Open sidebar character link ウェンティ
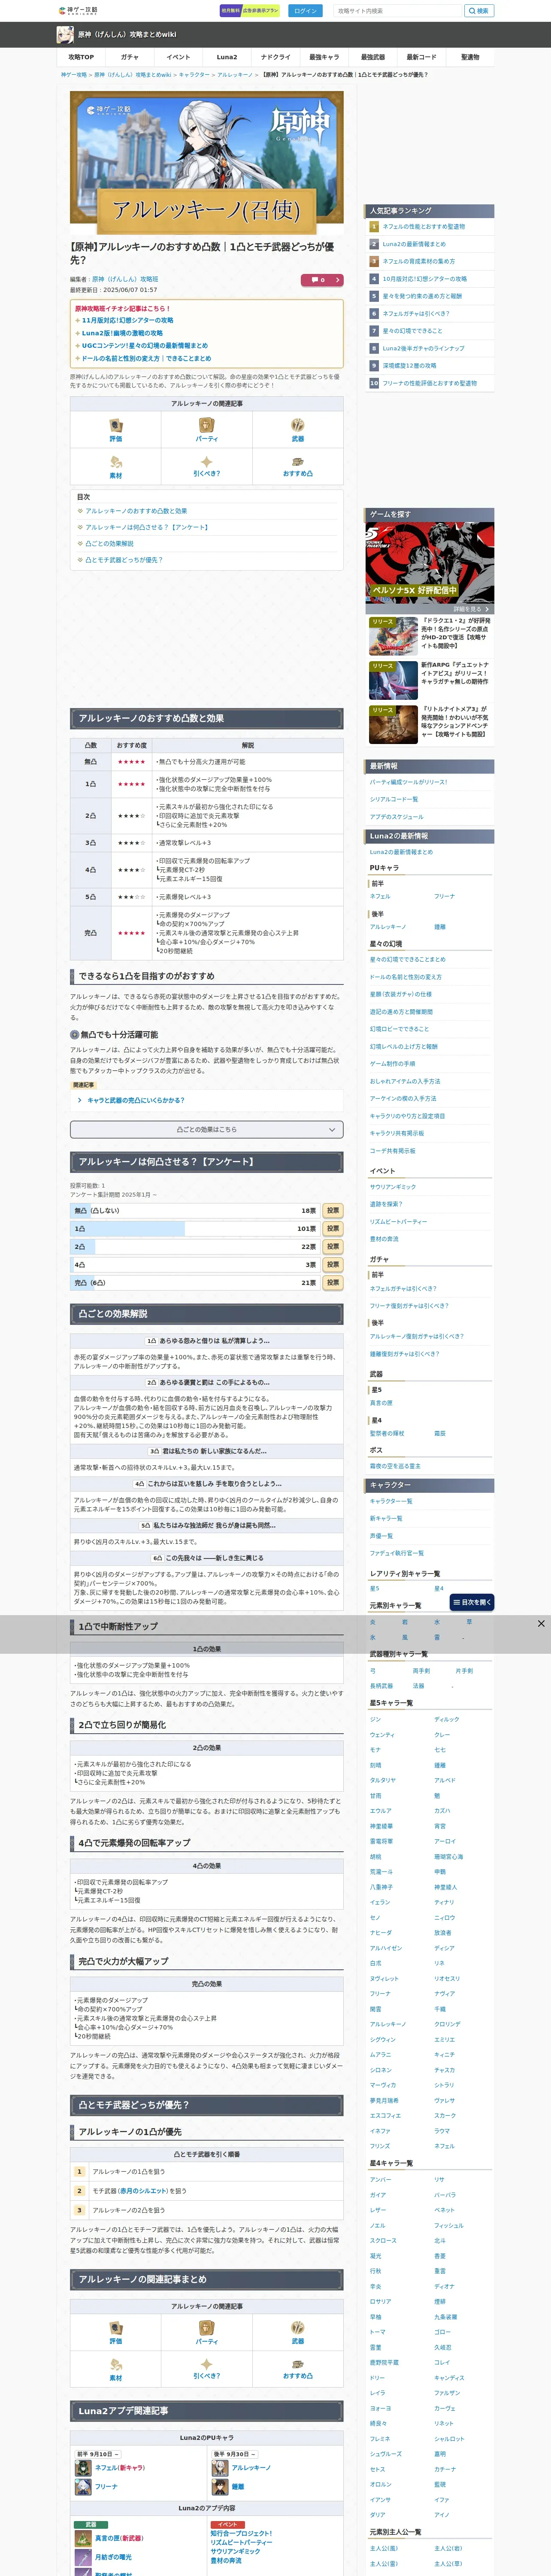 pyautogui.click(x=382, y=1735)
